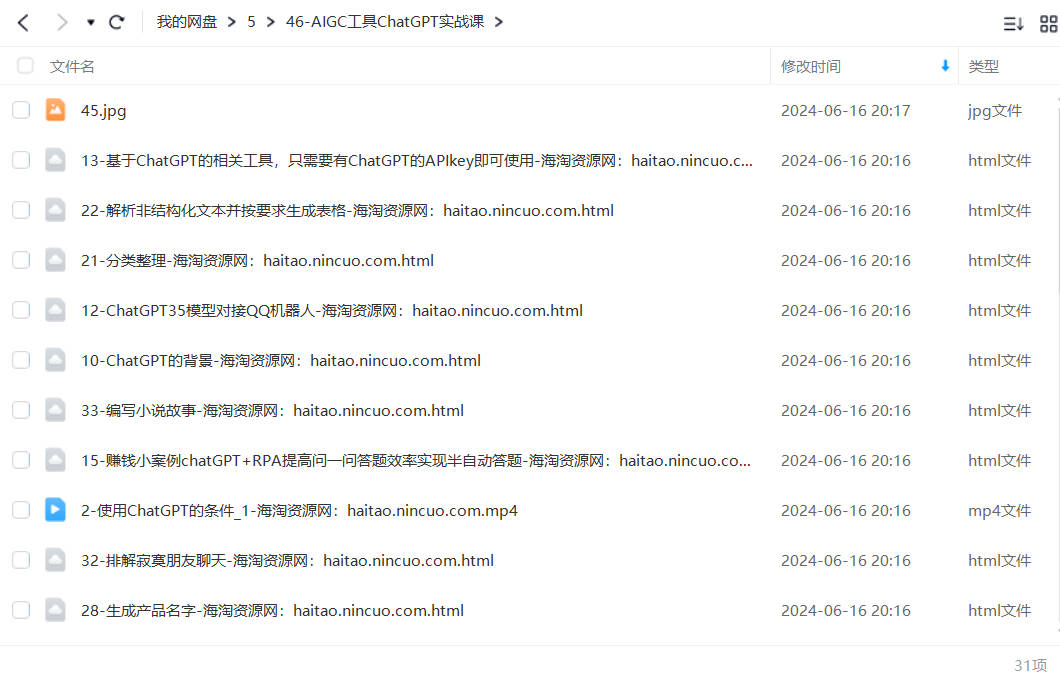Toggle the select-all checkbox beside 文件名
Screen dimensions: 1060x681
[25, 66]
